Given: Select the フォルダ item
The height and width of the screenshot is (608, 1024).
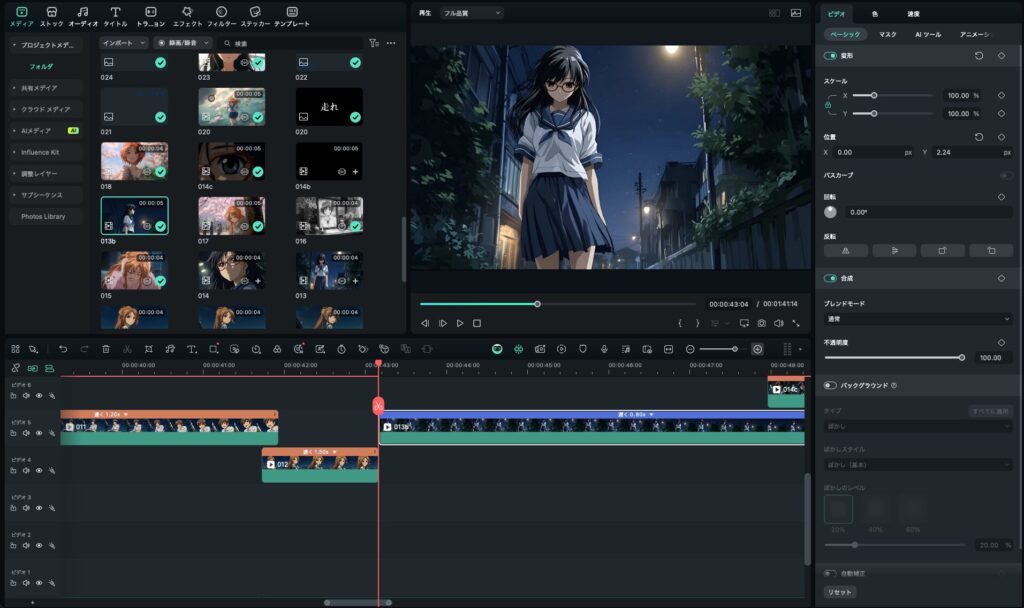Looking at the screenshot, I should (41, 67).
